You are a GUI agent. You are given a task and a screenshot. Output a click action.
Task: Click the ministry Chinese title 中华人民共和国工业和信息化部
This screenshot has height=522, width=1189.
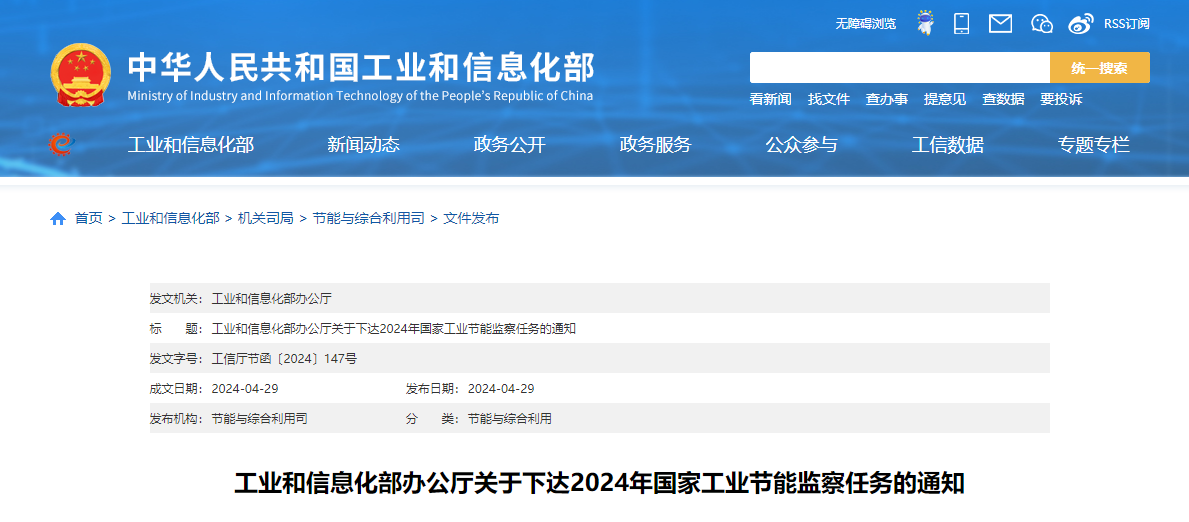point(361,68)
